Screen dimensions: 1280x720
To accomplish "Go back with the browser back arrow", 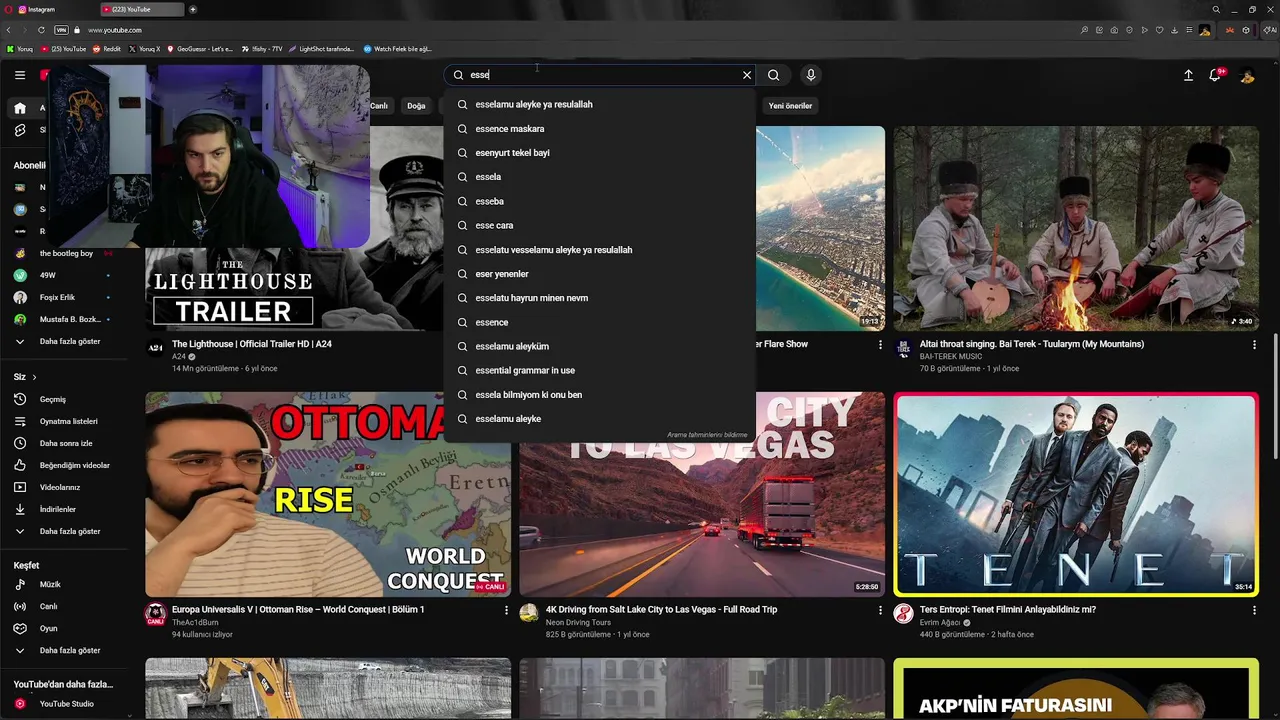I will [9, 30].
